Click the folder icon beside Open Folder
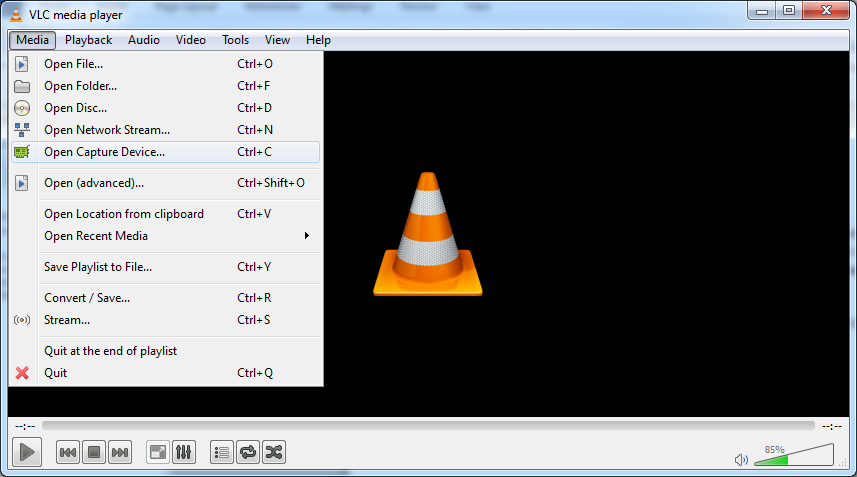Viewport: 857px width, 477px height. click(x=22, y=86)
